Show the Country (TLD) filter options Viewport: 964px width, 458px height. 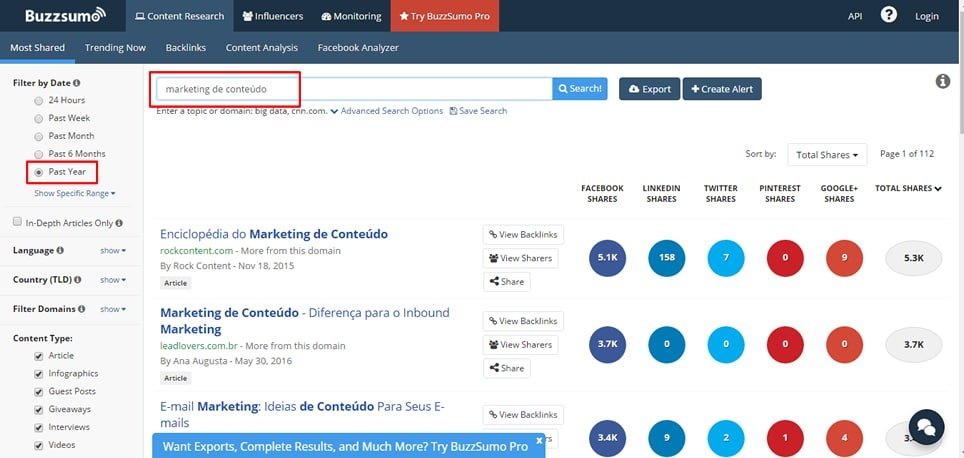click(x=113, y=280)
